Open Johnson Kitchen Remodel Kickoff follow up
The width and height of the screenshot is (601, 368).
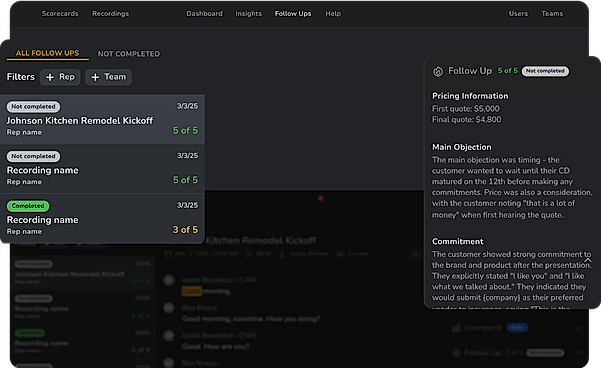[x=102, y=119]
